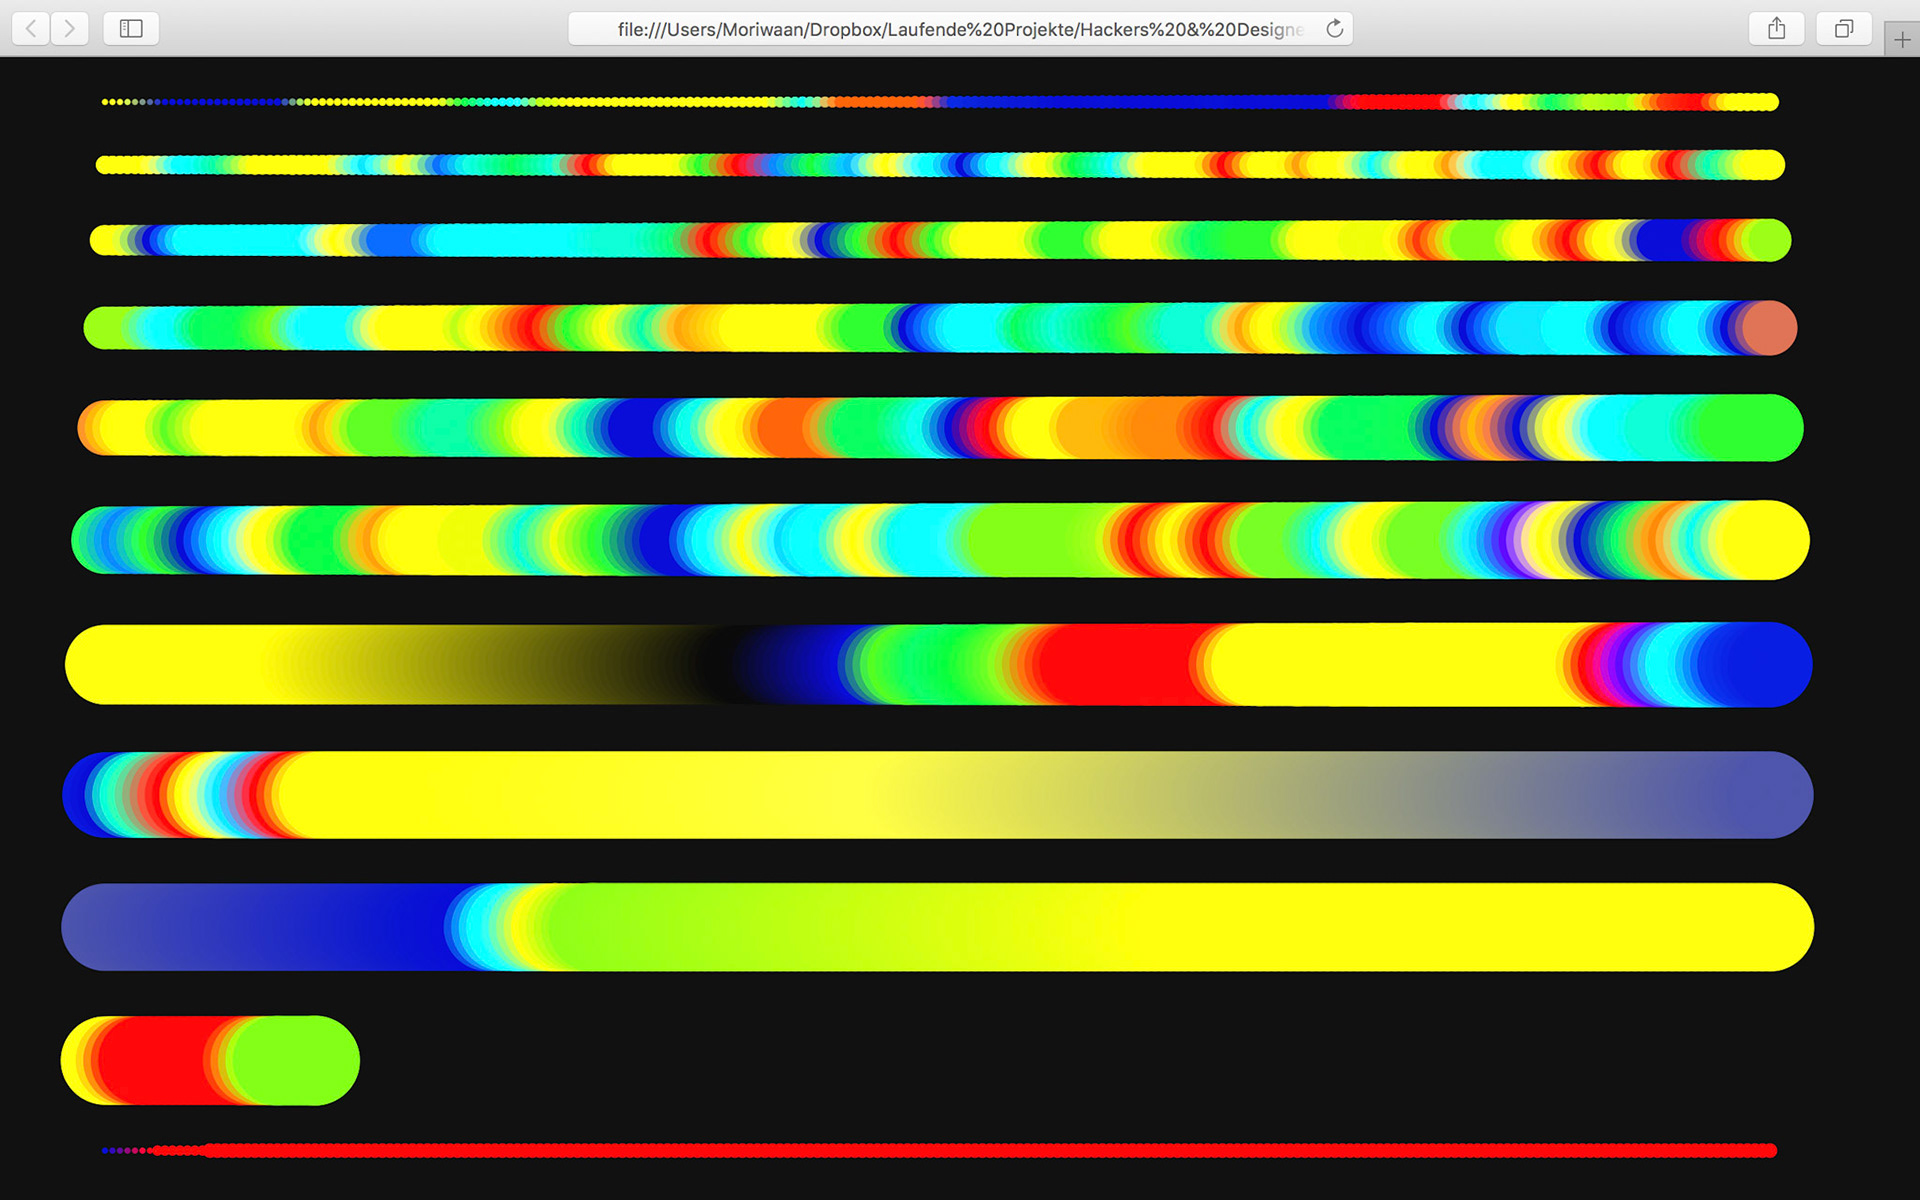The image size is (1920, 1200).
Task: Click the thin red dotted bar at bottom
Action: pos(939,1150)
